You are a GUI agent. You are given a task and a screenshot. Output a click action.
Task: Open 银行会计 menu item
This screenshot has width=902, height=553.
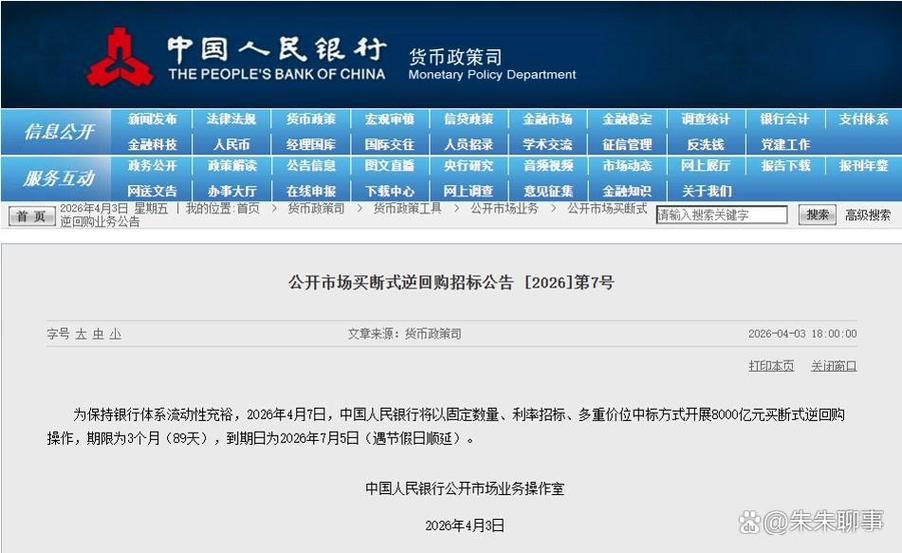785,119
